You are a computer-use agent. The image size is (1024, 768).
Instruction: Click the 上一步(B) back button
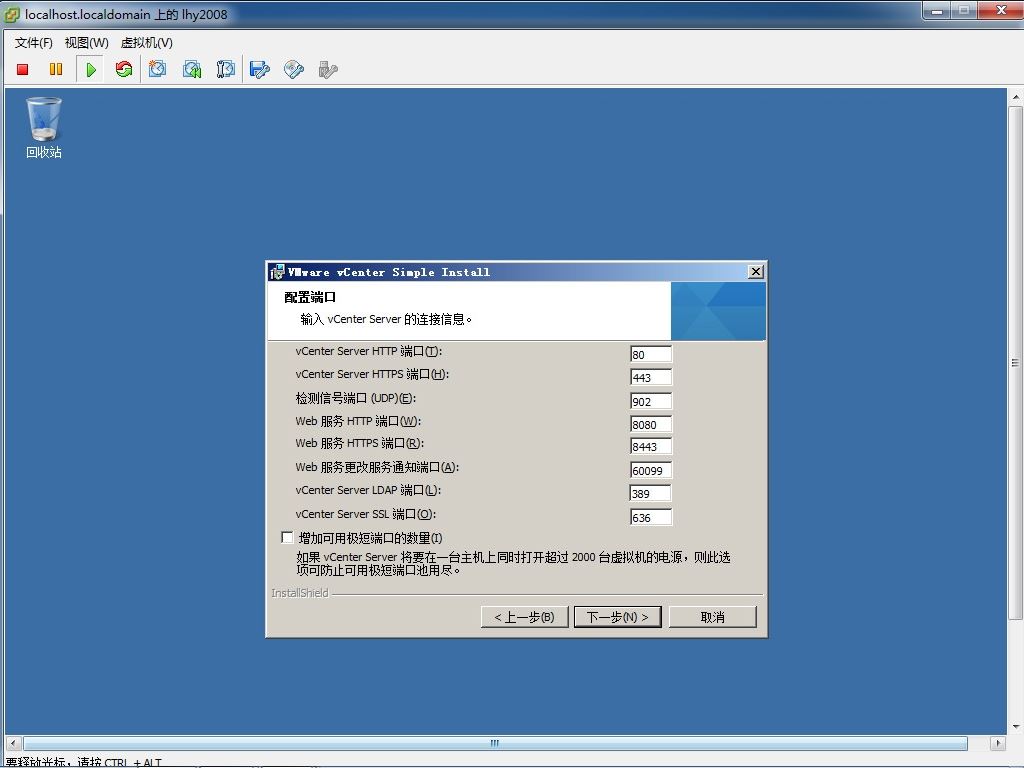point(524,617)
